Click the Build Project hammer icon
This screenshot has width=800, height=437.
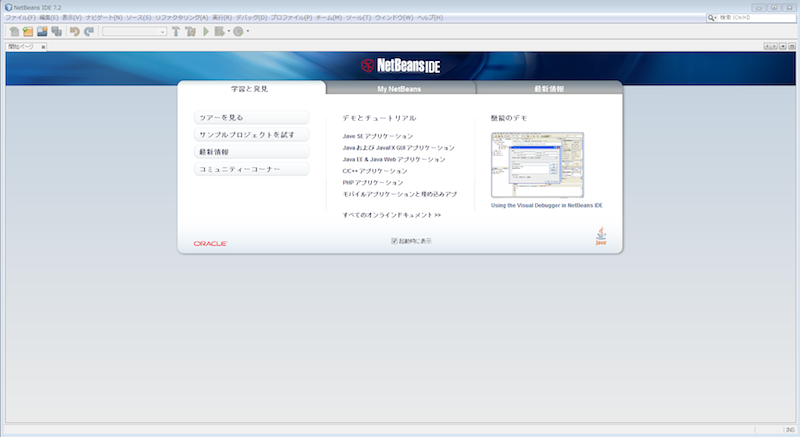[x=176, y=32]
